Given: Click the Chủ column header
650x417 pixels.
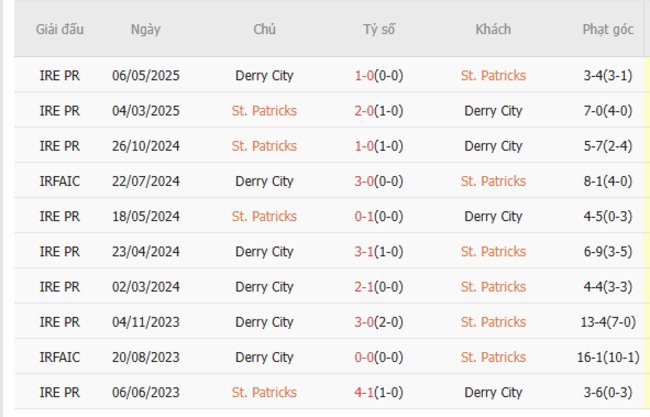Looking at the screenshot, I should (x=264, y=29).
